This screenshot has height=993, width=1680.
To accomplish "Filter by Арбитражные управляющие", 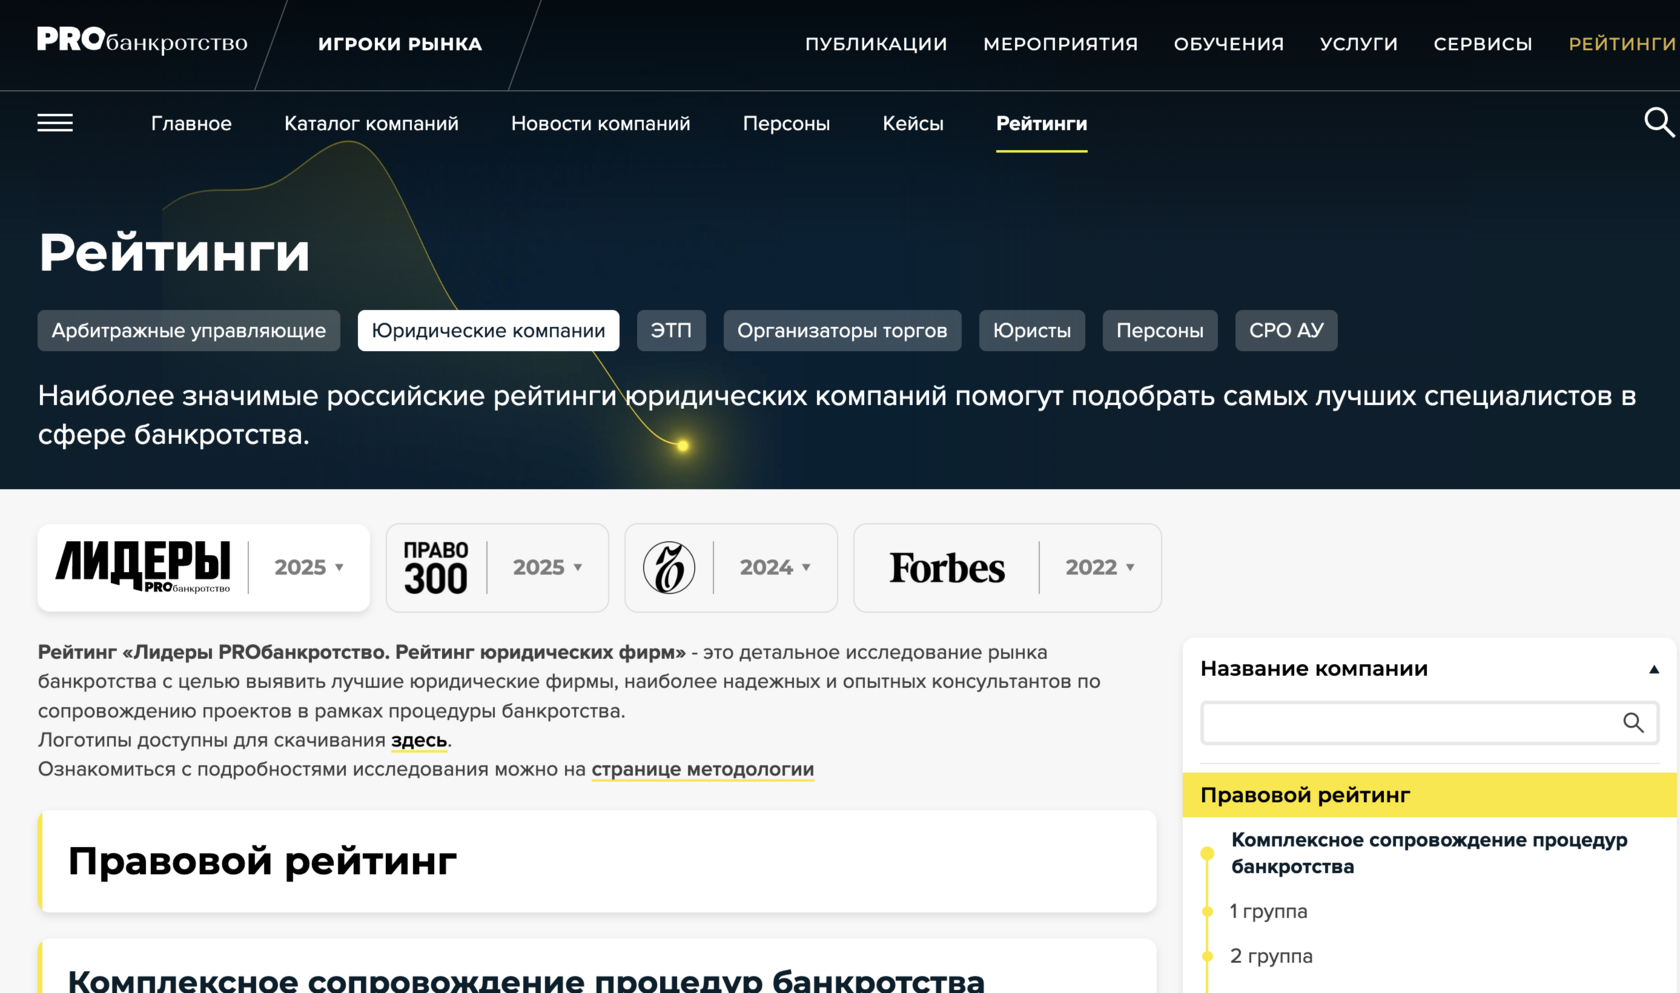I will click(189, 330).
